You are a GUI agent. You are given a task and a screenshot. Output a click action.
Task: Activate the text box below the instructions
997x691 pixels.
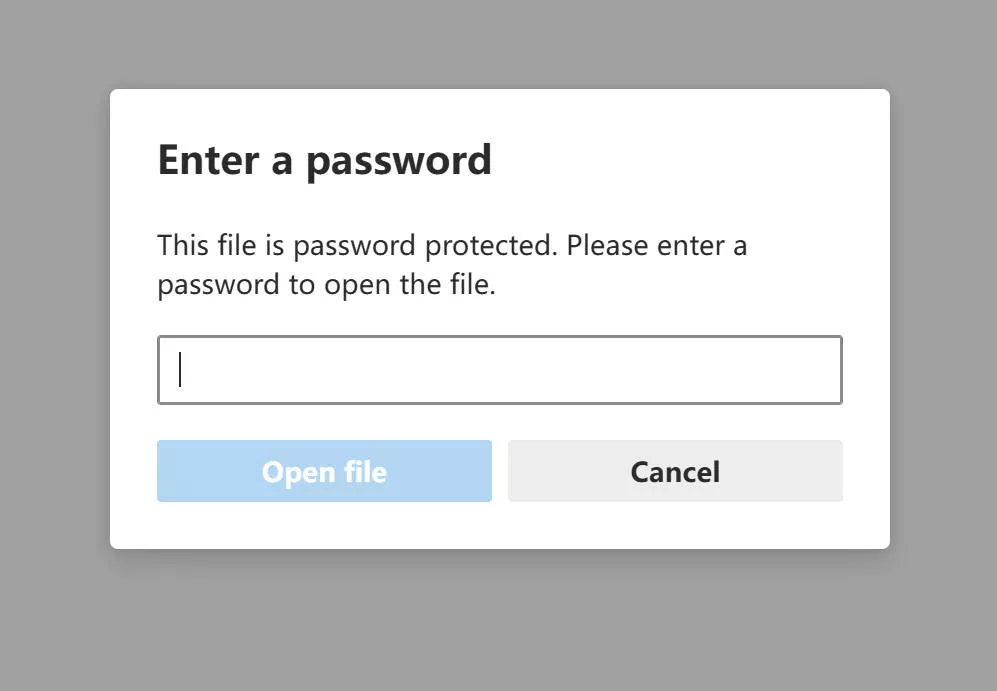(499, 370)
